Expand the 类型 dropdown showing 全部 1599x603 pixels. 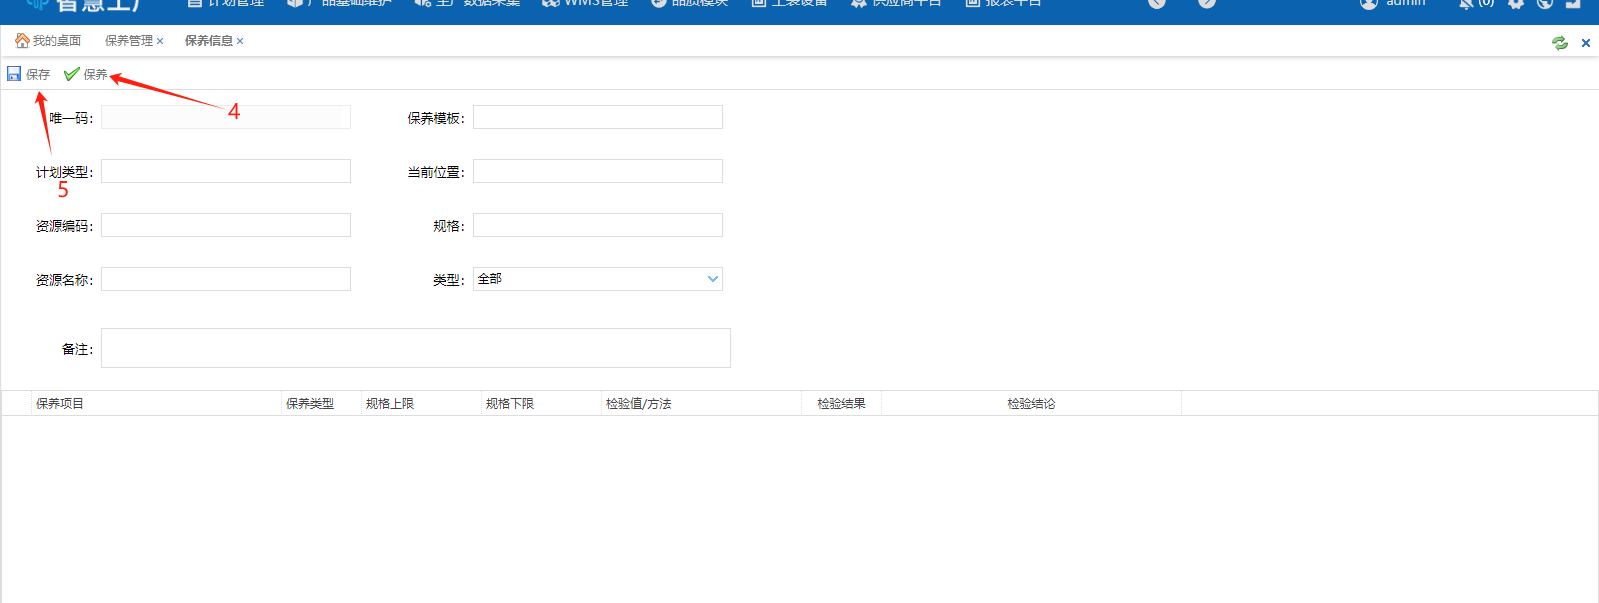(712, 279)
